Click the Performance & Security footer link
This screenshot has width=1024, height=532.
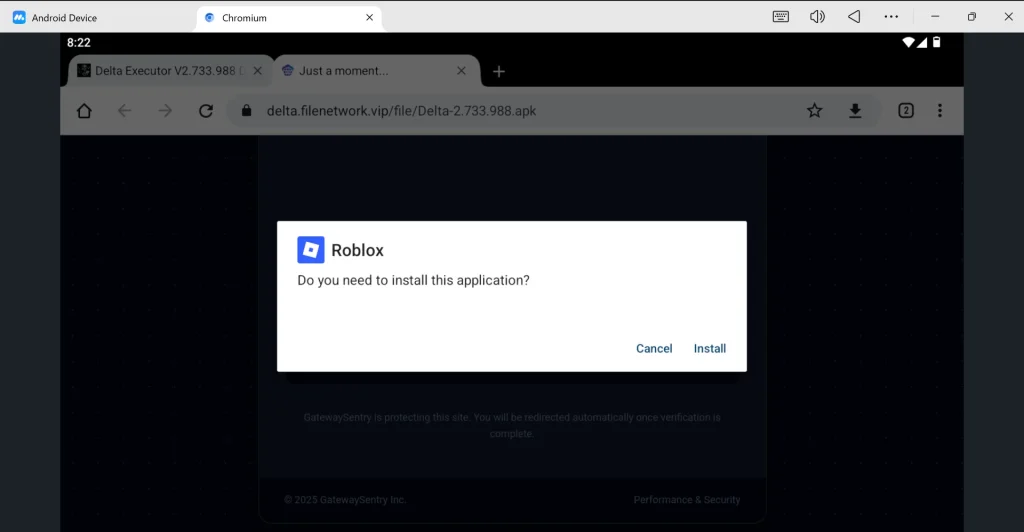pos(686,500)
